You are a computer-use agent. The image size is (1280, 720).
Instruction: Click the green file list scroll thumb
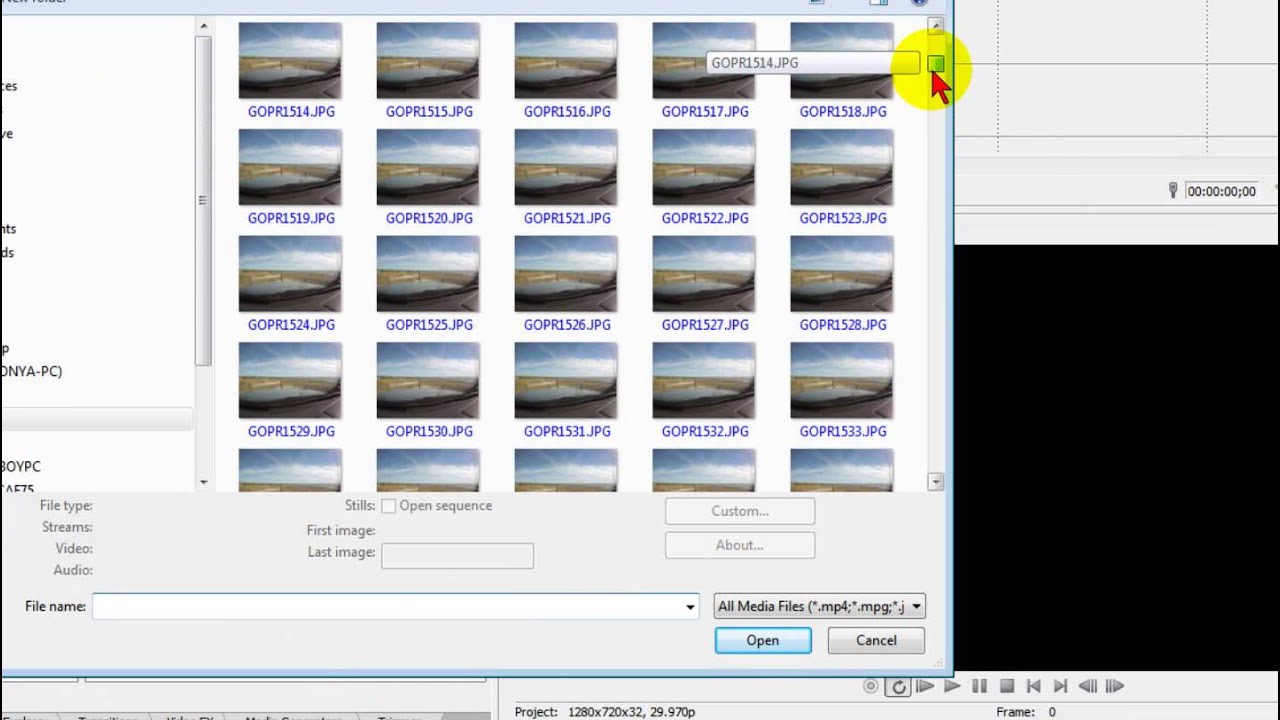936,63
